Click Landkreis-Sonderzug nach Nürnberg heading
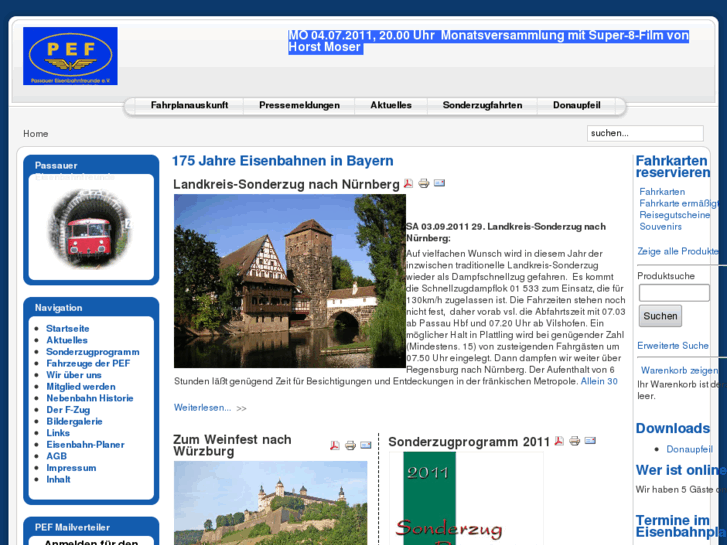Image resolution: width=727 pixels, height=545 pixels. pos(286,184)
